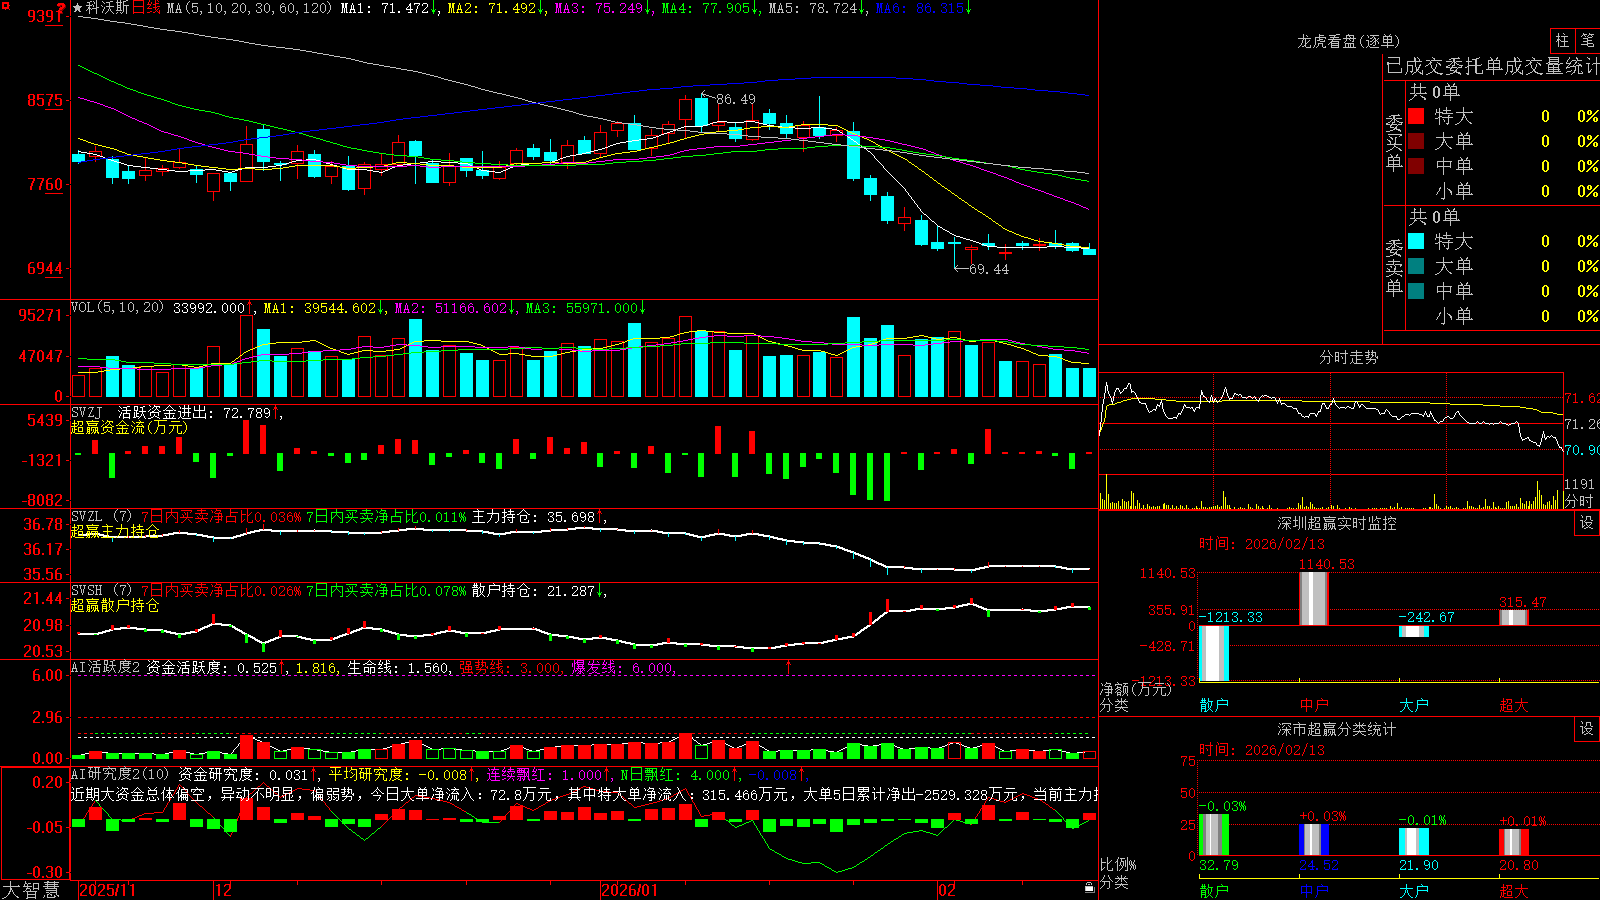Click the 深市超赢分类统计 panel title
The height and width of the screenshot is (900, 1600).
click(1337, 729)
